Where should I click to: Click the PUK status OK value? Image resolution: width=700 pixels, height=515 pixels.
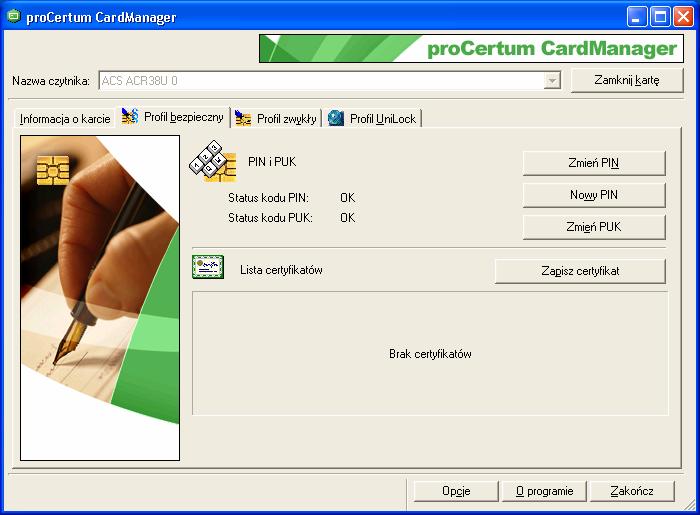point(348,218)
